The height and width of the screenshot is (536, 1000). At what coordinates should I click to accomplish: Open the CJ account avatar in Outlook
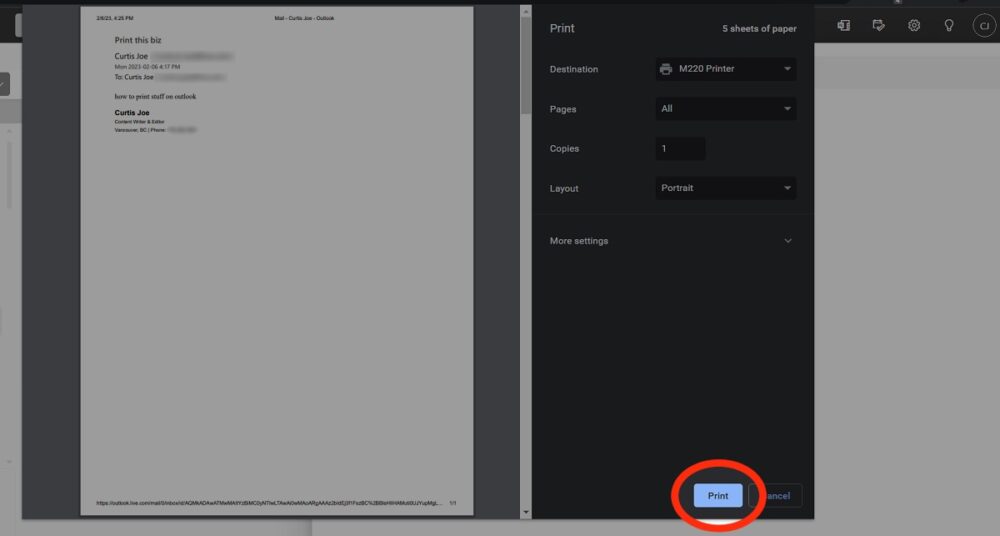[x=984, y=26]
